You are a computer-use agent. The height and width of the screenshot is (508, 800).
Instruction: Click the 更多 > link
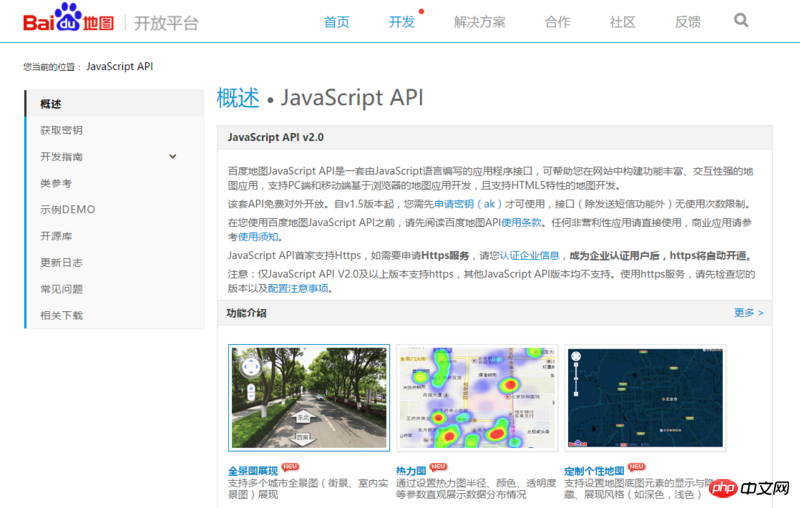(x=748, y=313)
